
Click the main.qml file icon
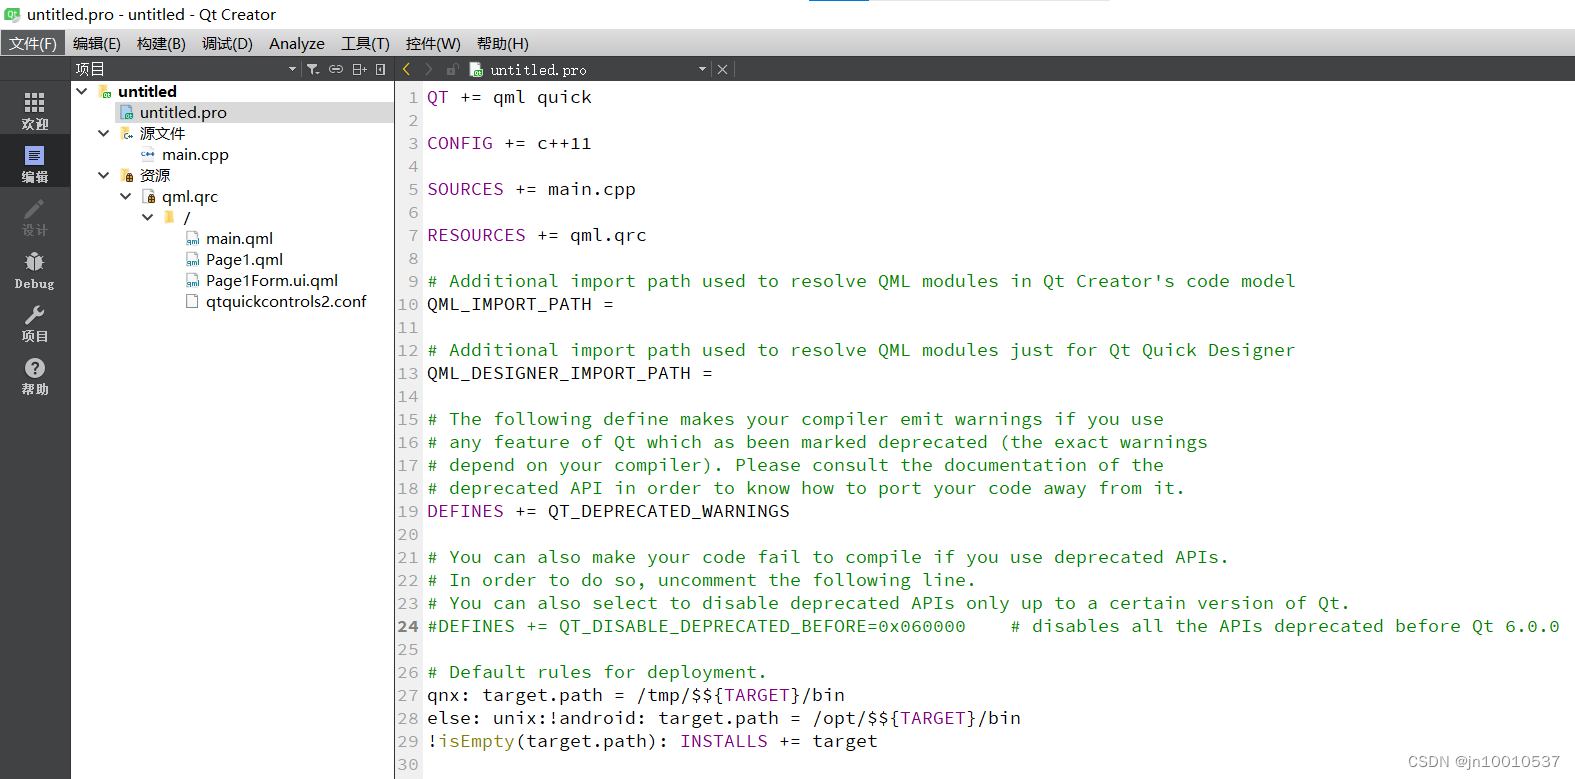[x=192, y=238]
